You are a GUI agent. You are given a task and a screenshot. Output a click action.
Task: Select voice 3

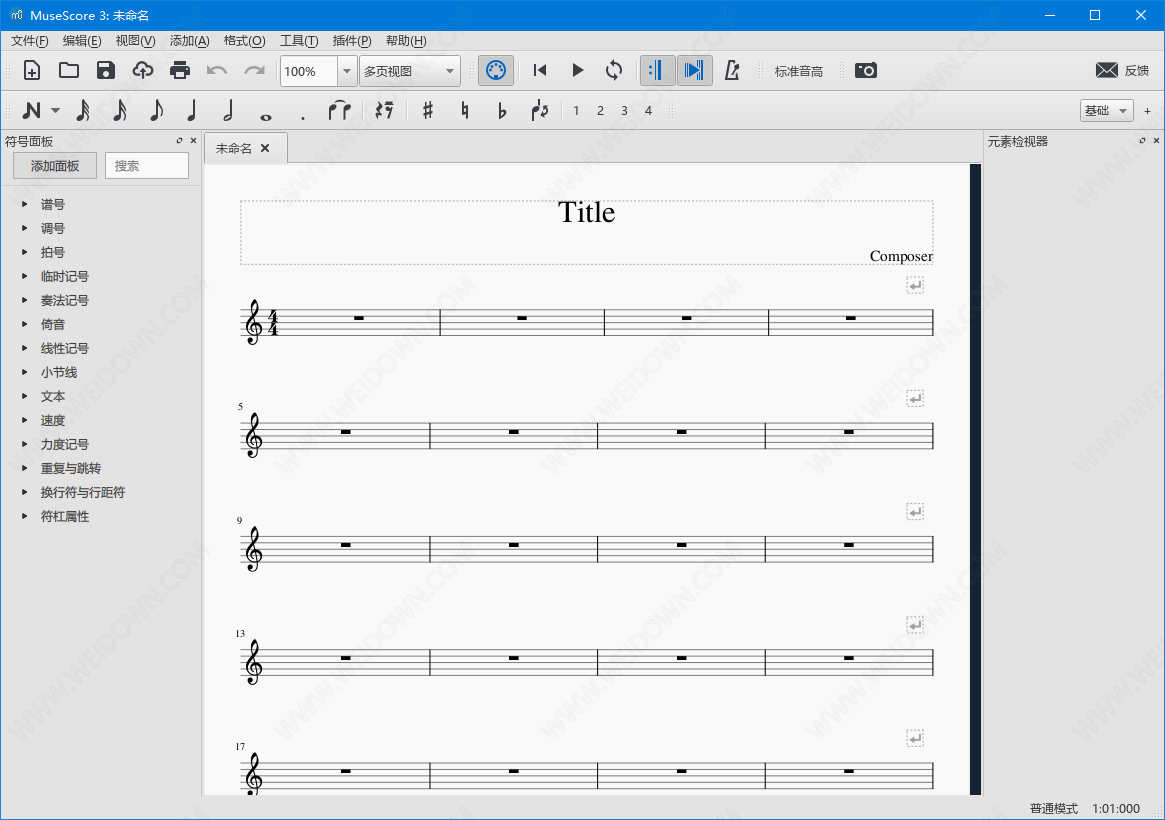pyautogui.click(x=624, y=111)
